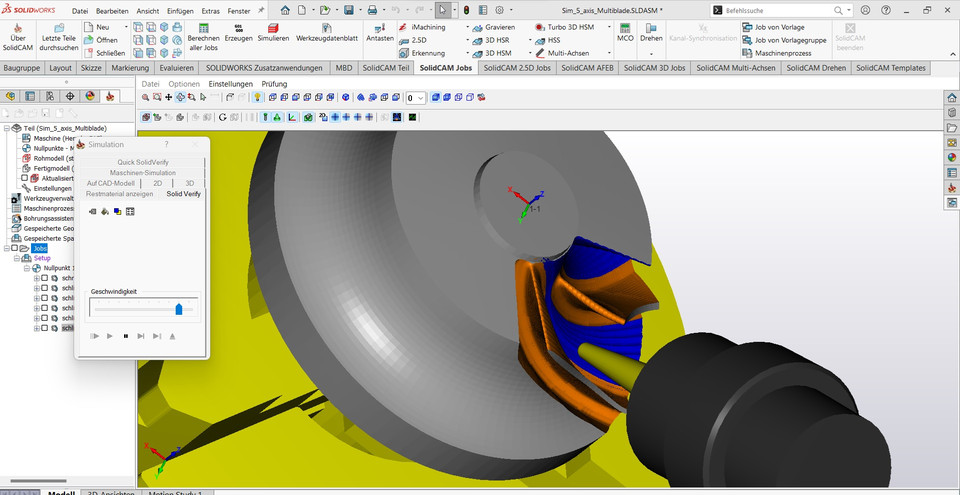Click the simulation play button
Viewport: 960px width, 495px height.
[110, 336]
